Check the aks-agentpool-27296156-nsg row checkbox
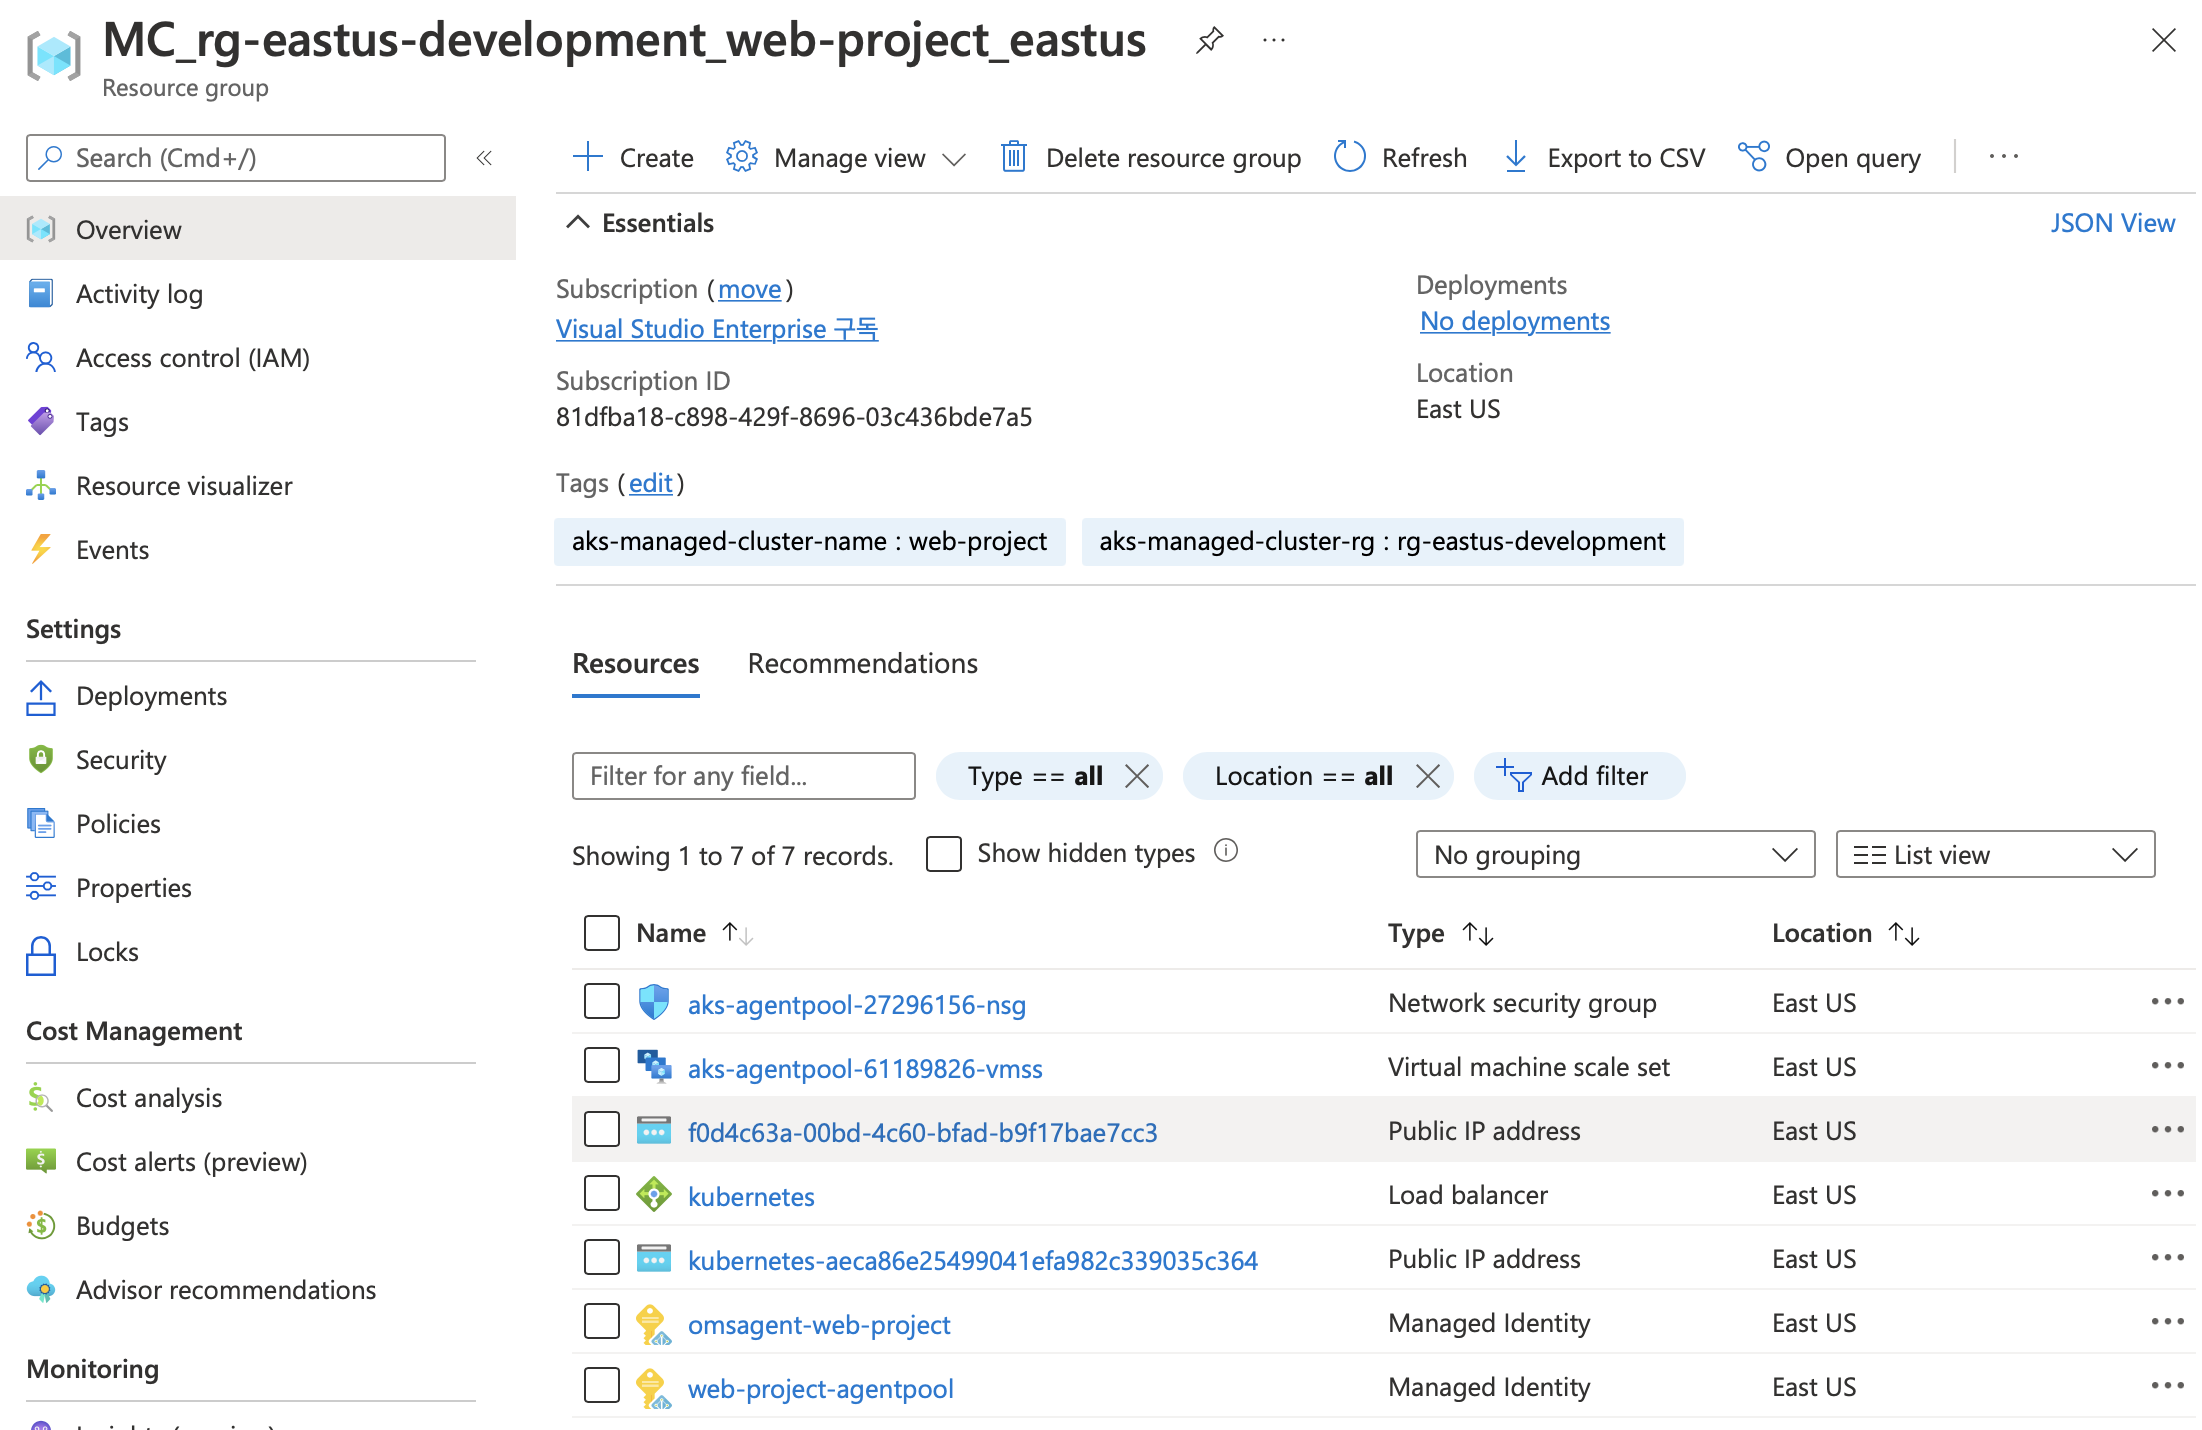The height and width of the screenshot is (1430, 2202). click(602, 1002)
